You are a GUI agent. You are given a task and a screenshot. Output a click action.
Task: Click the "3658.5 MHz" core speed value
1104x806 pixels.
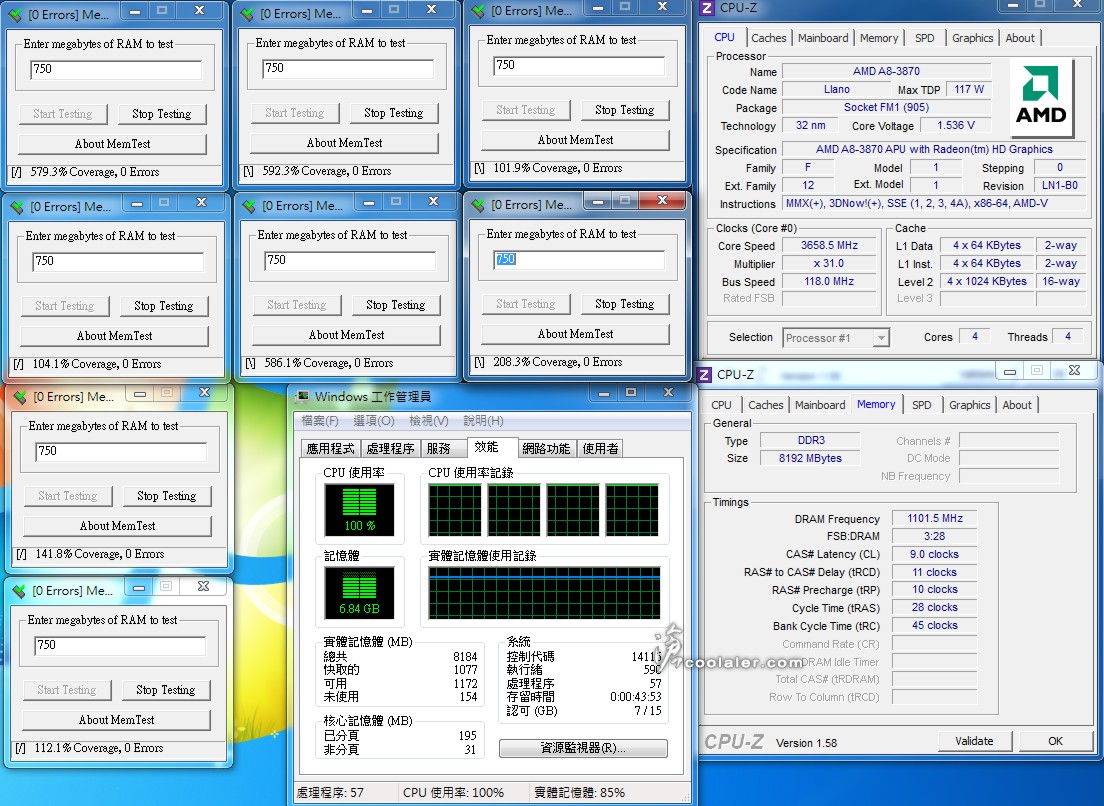(x=829, y=246)
